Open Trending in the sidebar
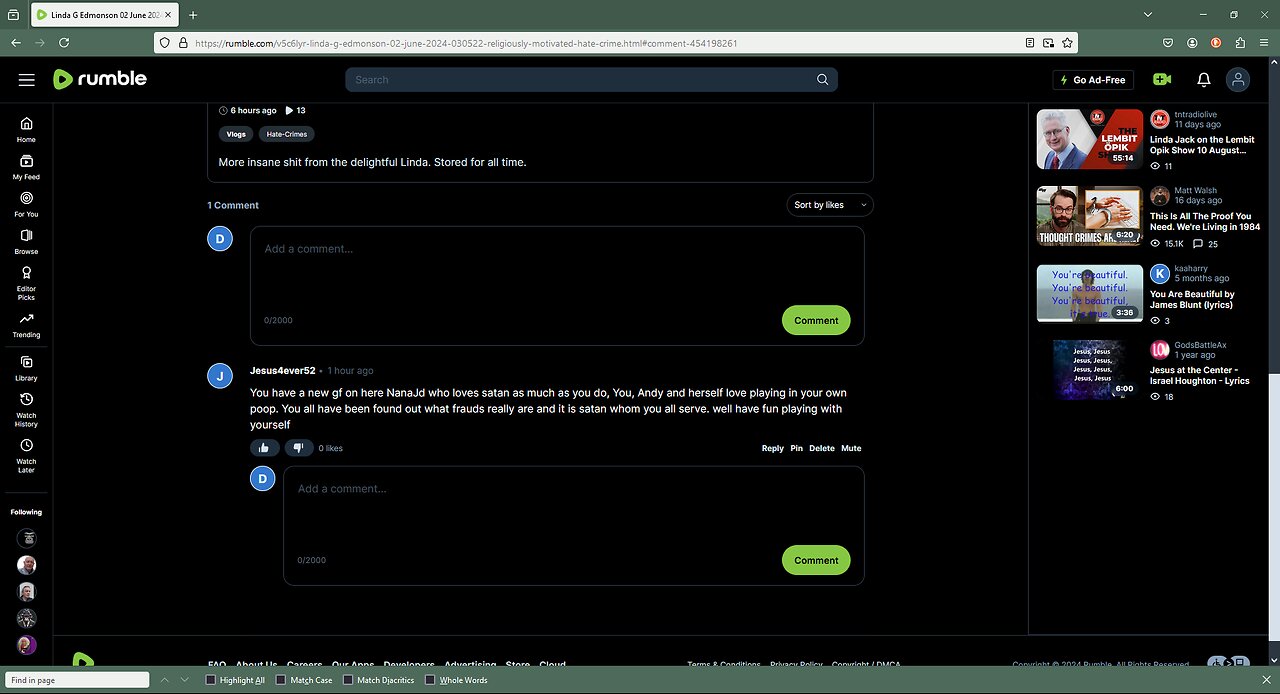The width and height of the screenshot is (1280, 694). tap(26, 324)
